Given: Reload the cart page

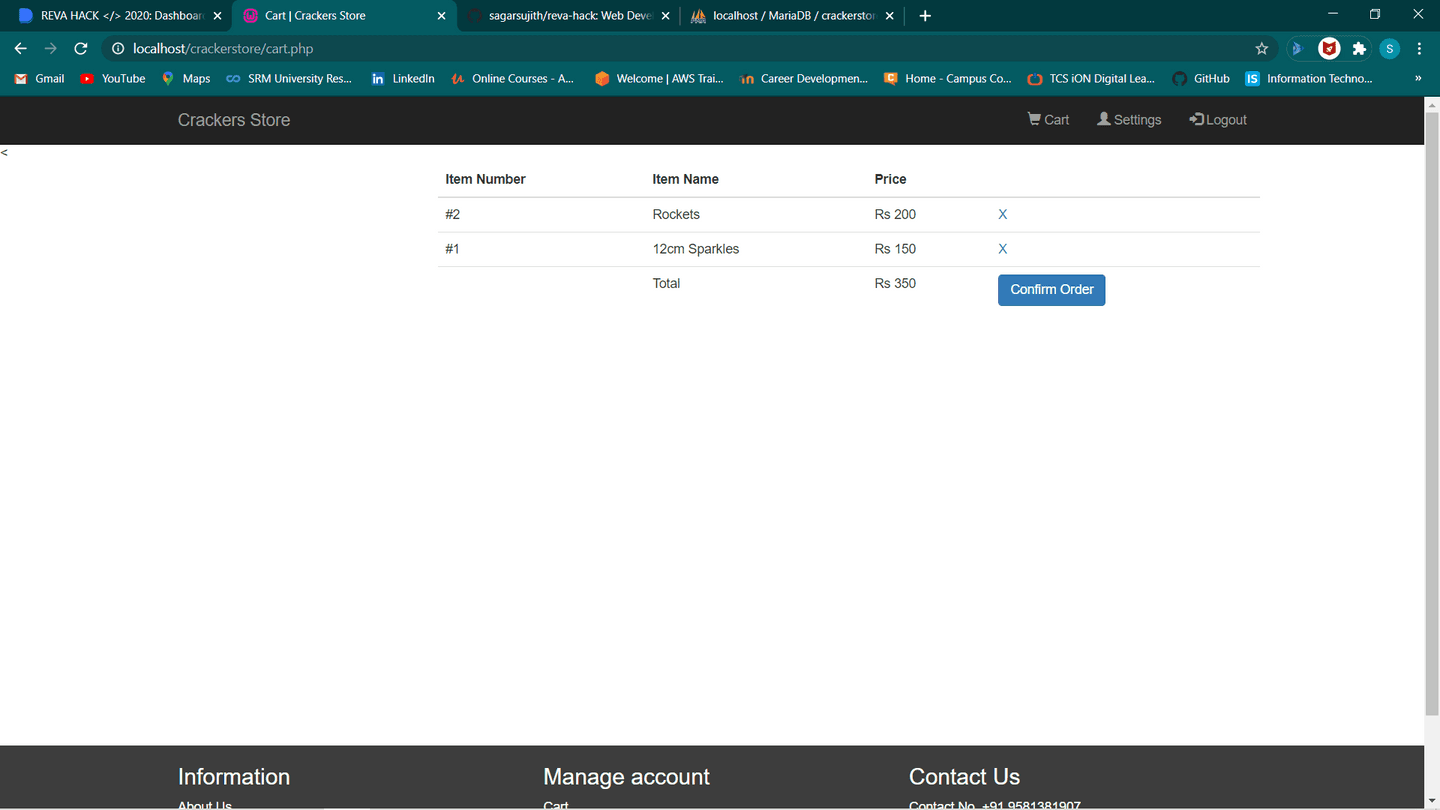Looking at the screenshot, I should [81, 48].
